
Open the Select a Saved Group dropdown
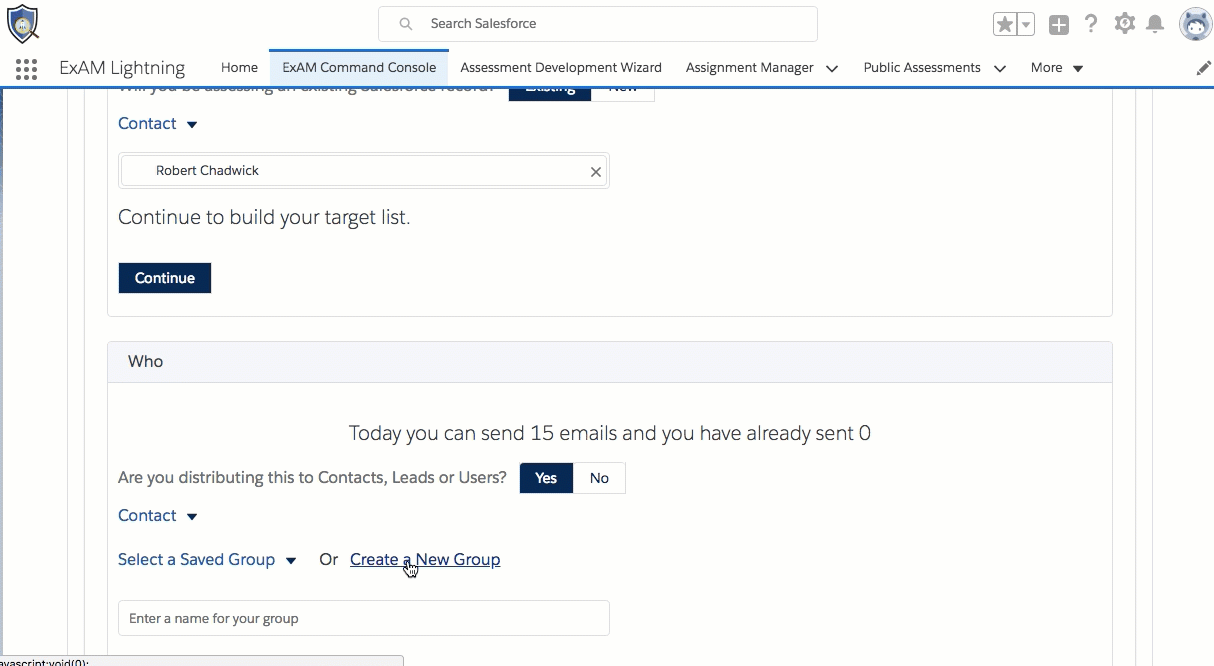tap(207, 560)
